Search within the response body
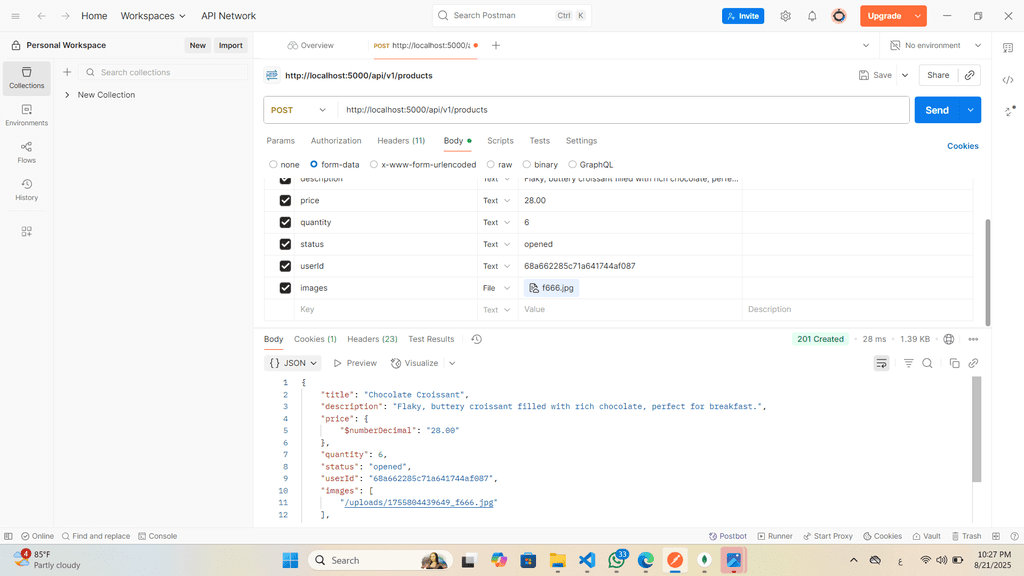The height and width of the screenshot is (576, 1024). click(927, 363)
